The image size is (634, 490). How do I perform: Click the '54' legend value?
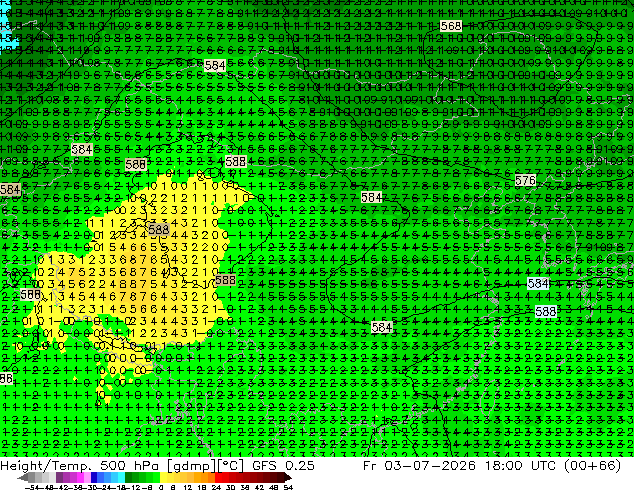287,487
